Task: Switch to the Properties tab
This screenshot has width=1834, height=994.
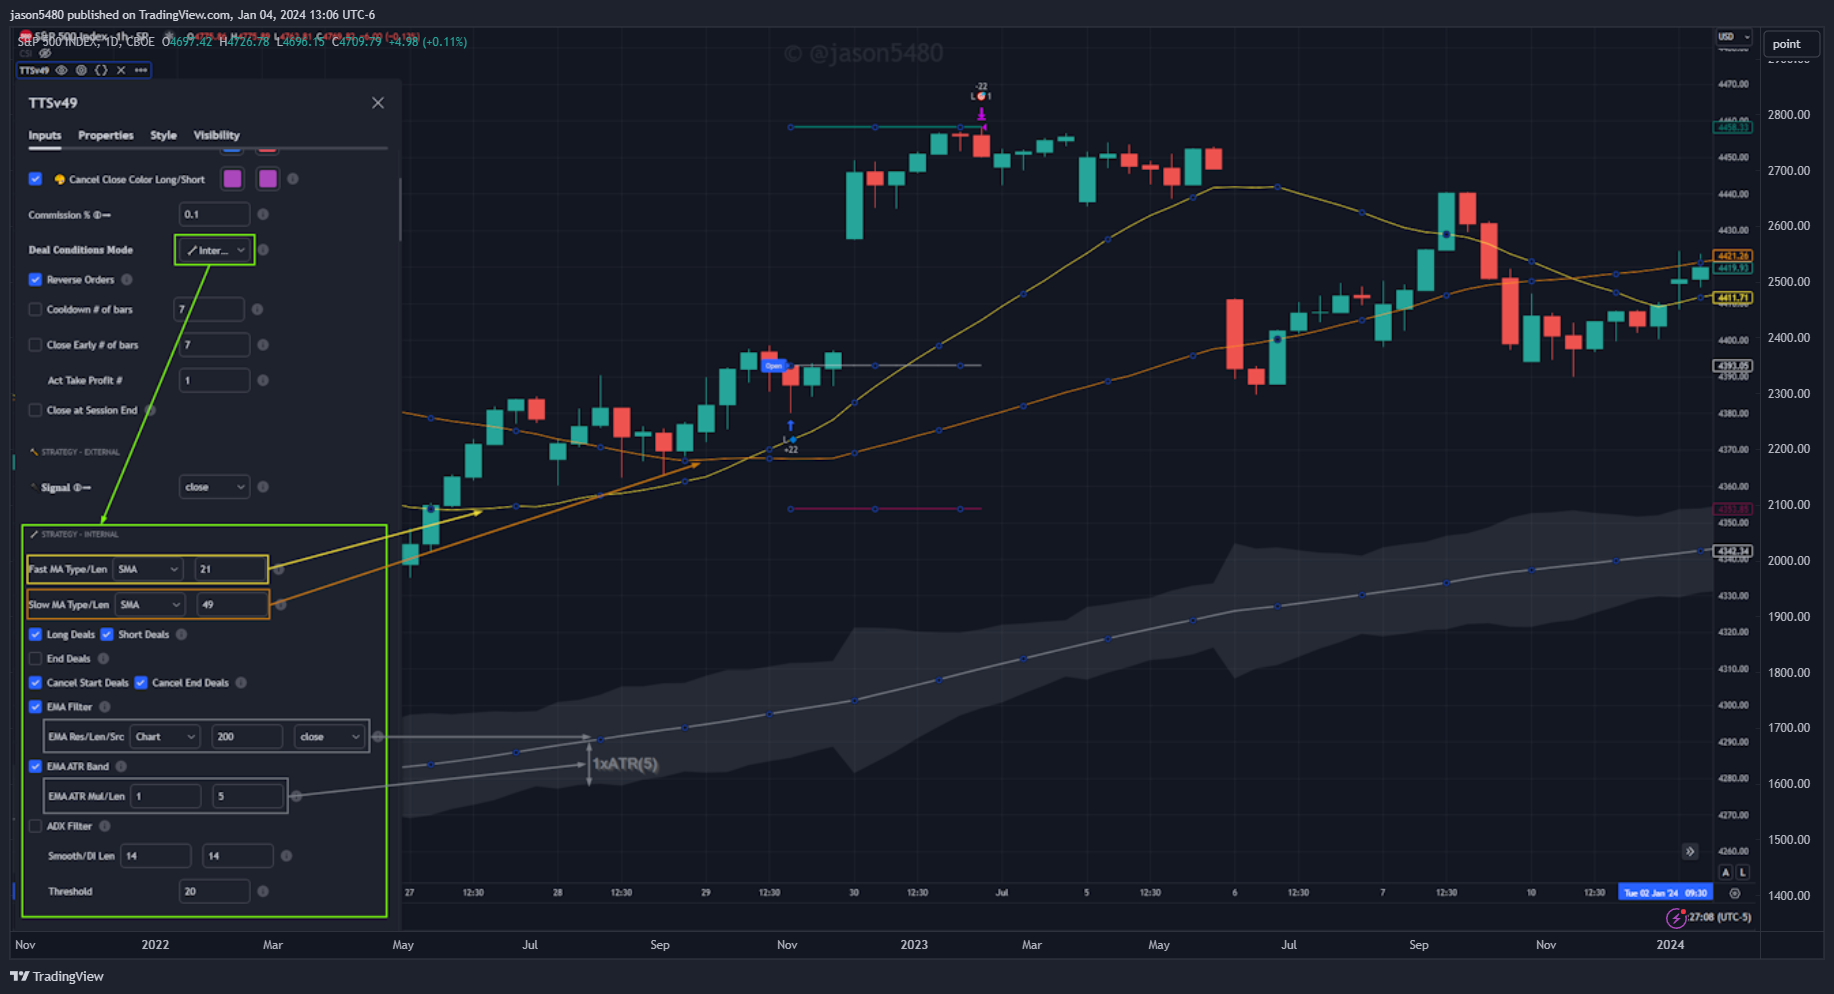Action: tap(106, 135)
